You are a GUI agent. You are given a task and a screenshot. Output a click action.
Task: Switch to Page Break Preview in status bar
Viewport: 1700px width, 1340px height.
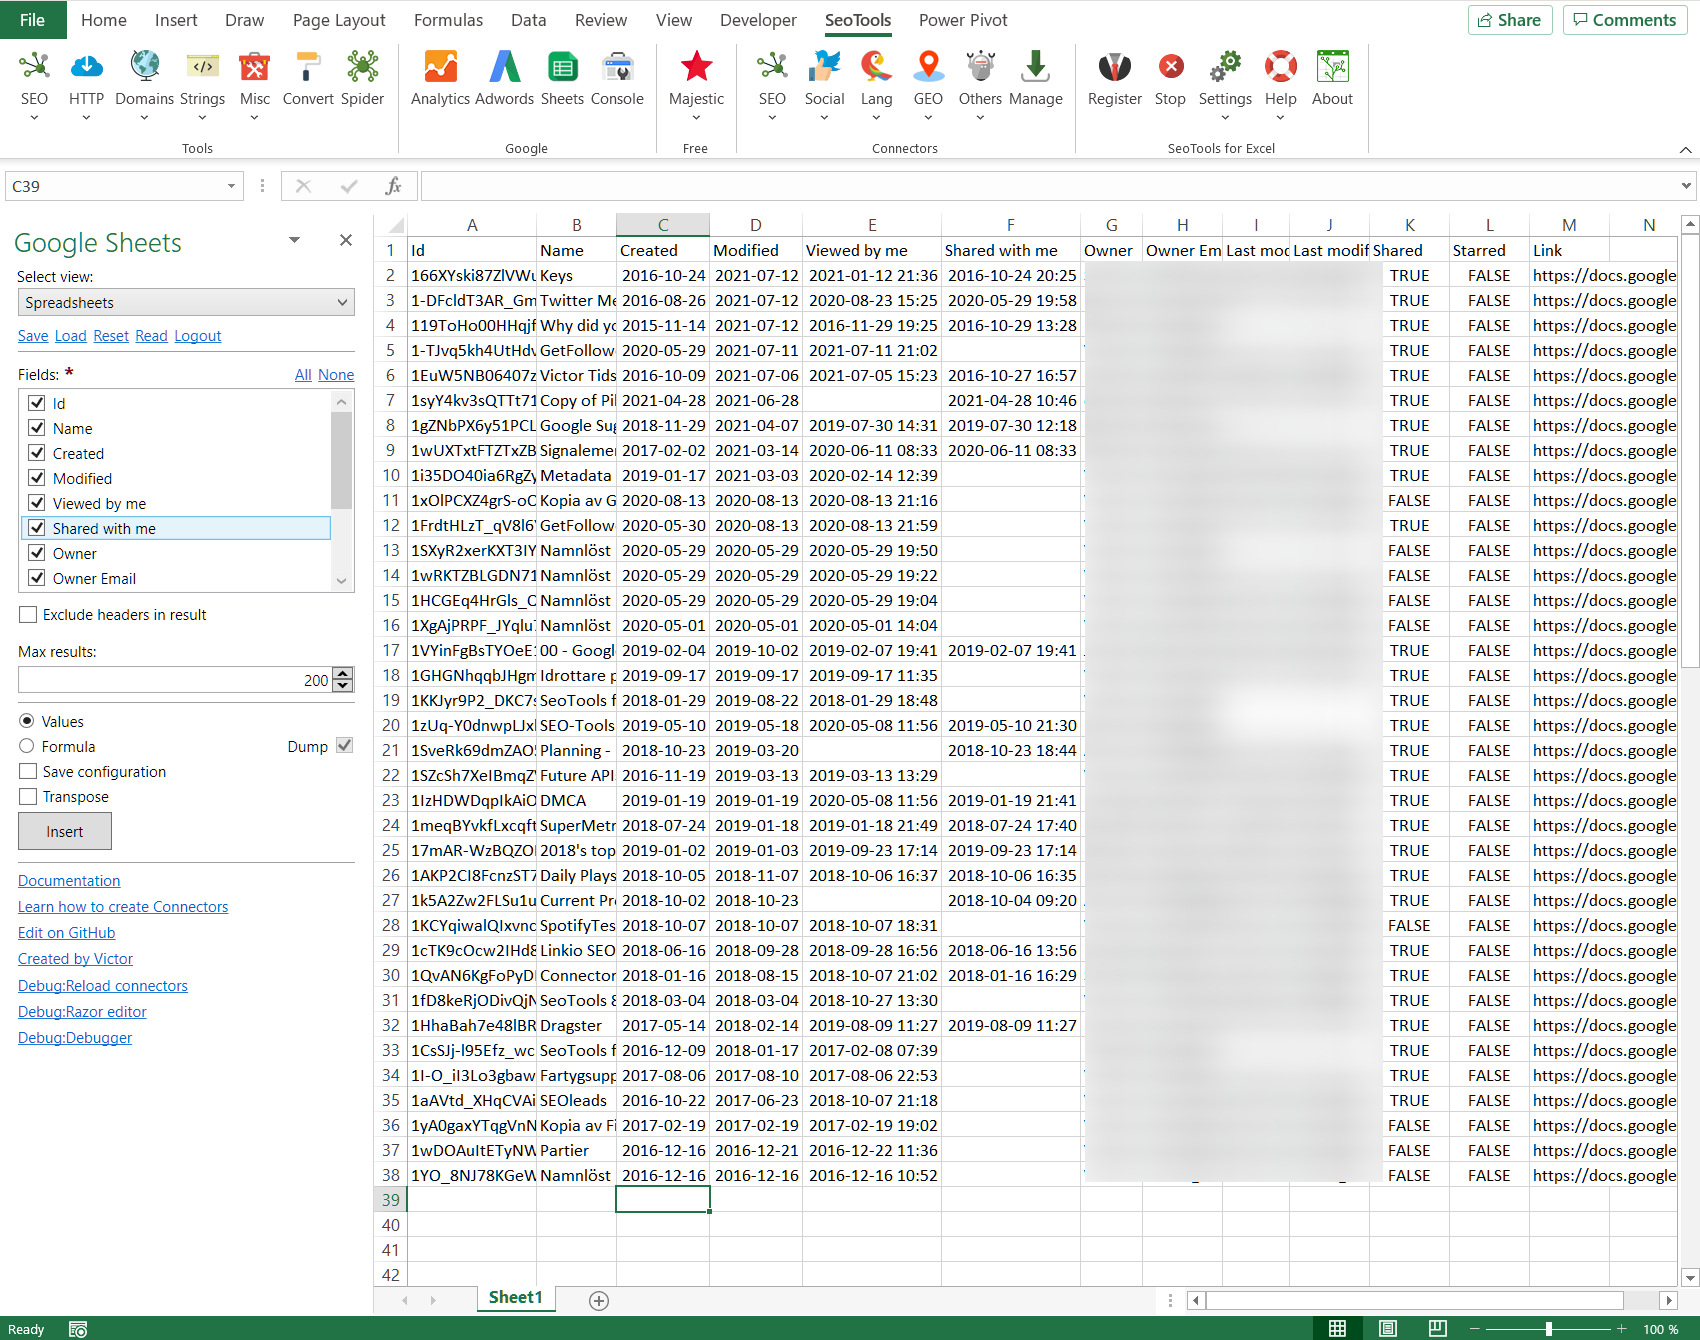point(1437,1328)
